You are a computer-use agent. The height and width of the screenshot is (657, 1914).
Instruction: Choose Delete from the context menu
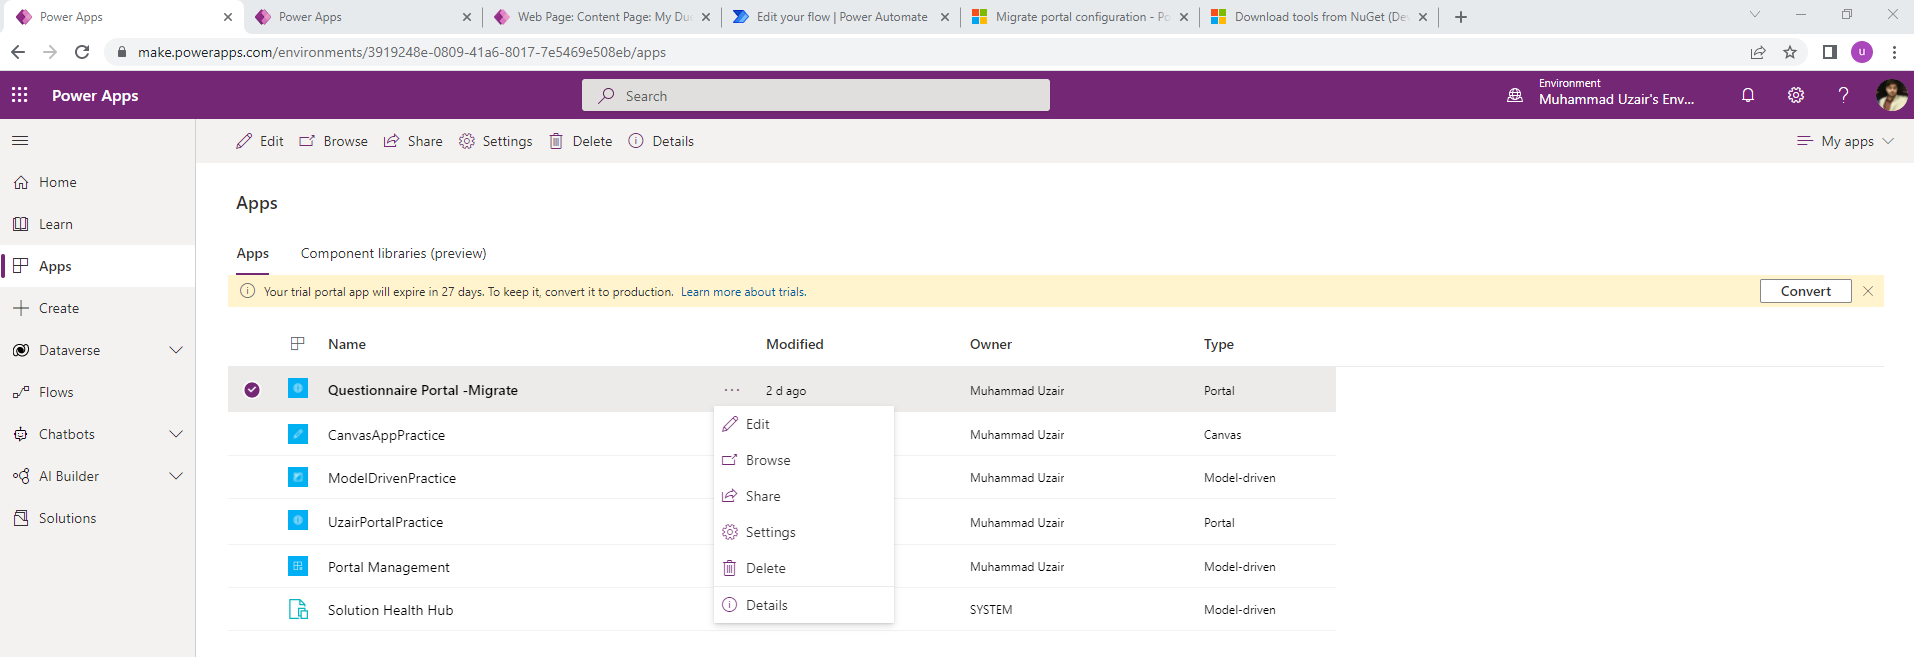pyautogui.click(x=765, y=568)
